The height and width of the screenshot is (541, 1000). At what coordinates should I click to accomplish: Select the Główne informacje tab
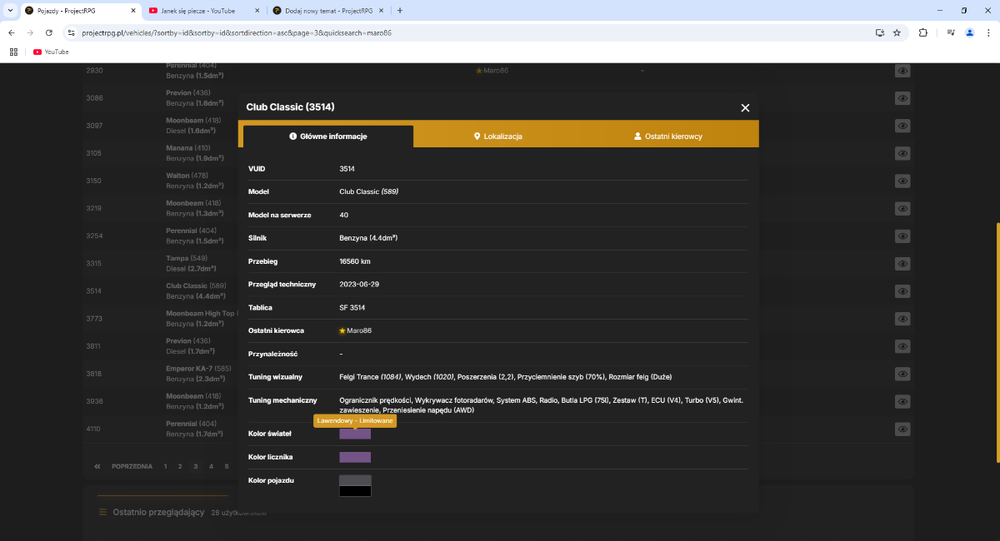[328, 137]
